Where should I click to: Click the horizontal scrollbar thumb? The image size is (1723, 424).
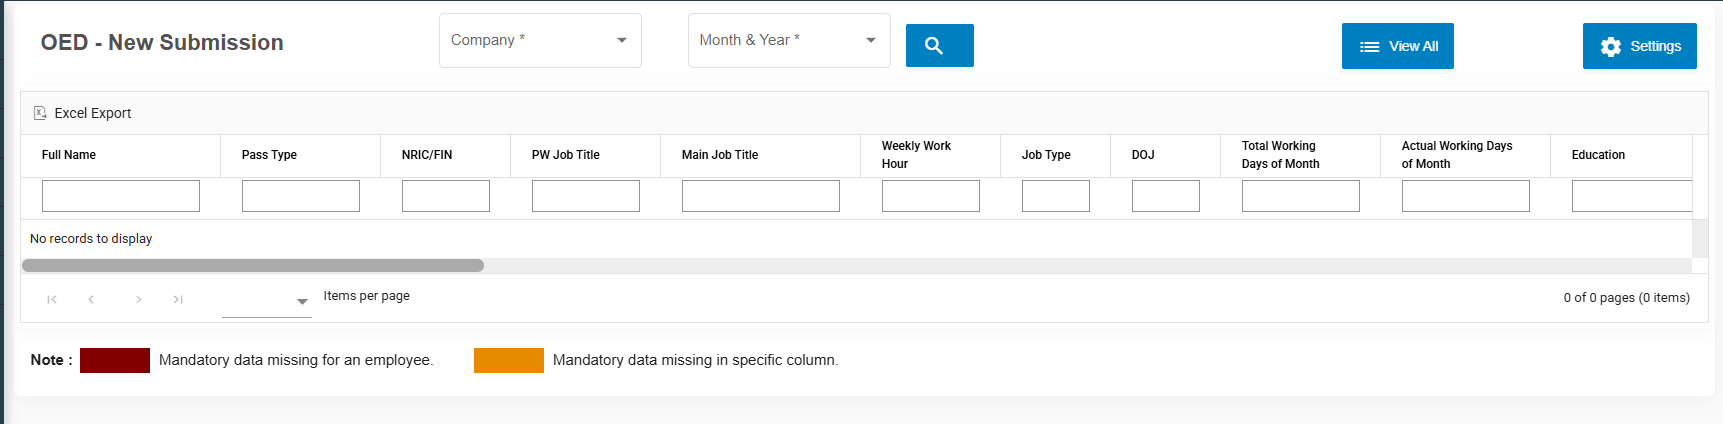(252, 266)
